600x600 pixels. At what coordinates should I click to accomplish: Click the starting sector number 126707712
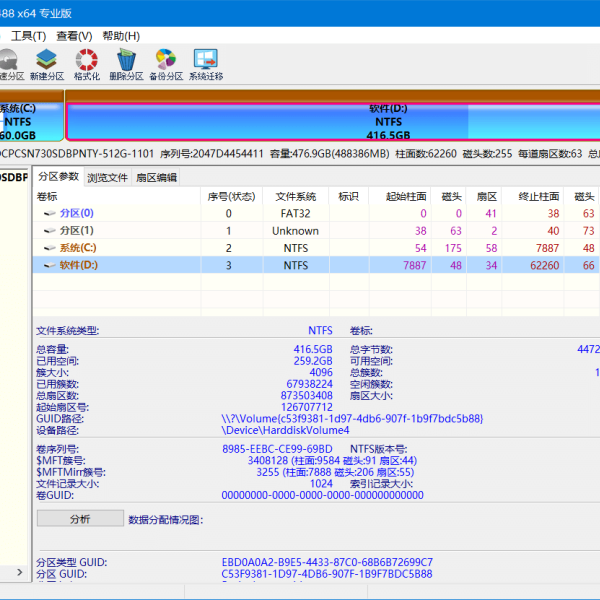tap(307, 407)
